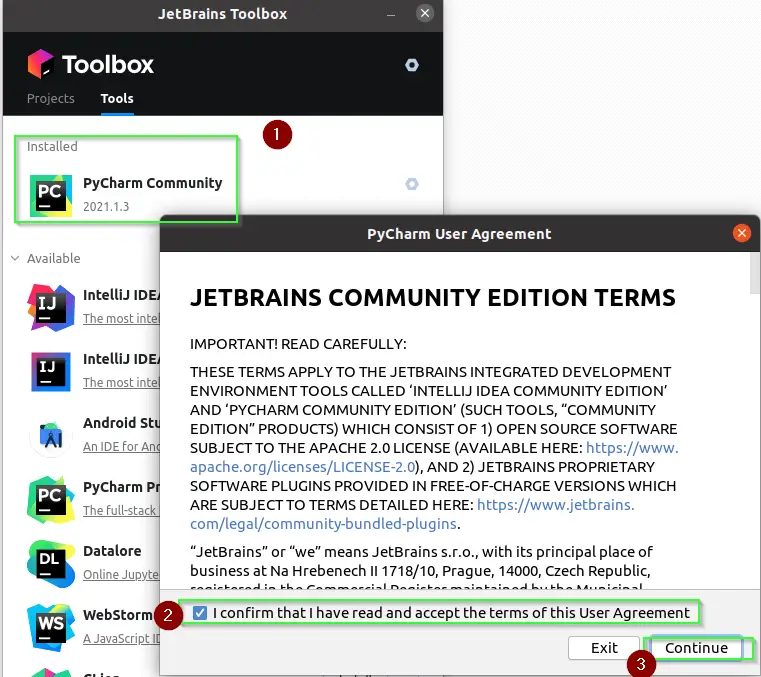
Task: Click the IMPORTANT! READ CAREFULLY line
Action: [298, 344]
